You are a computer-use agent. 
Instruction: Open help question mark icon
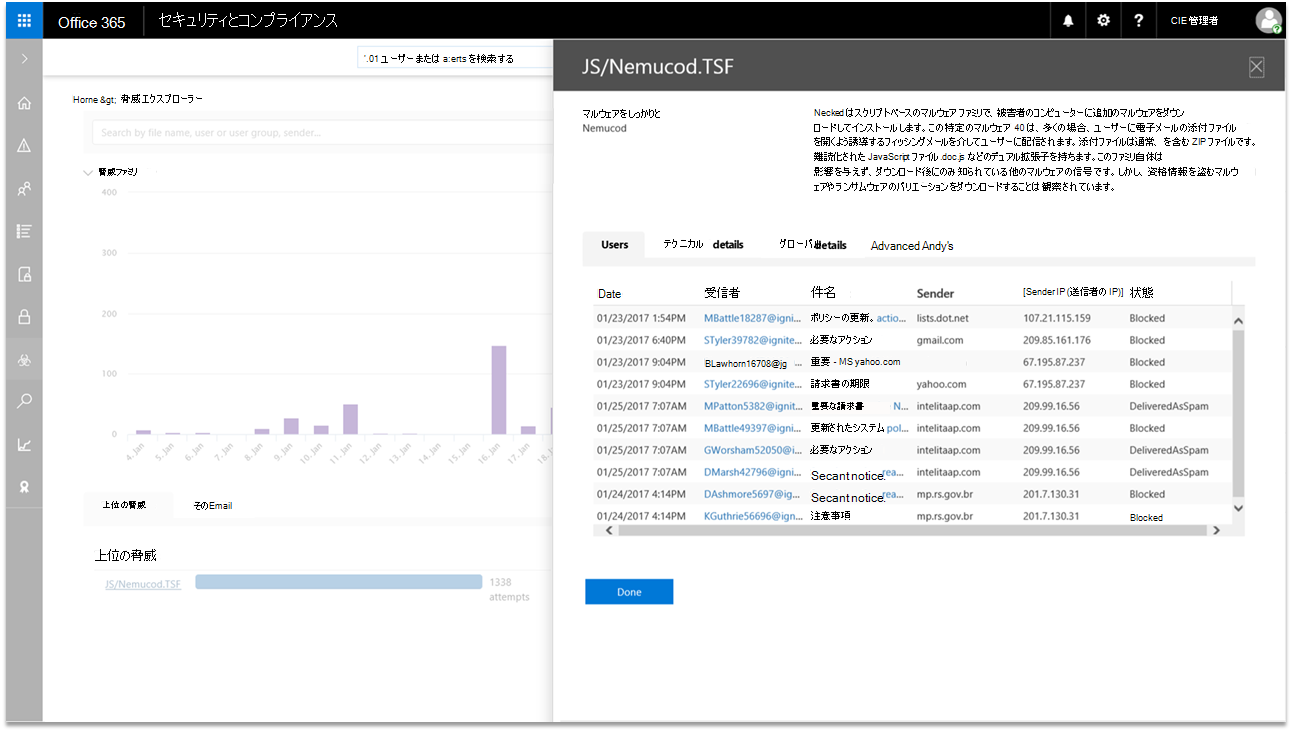point(1138,21)
